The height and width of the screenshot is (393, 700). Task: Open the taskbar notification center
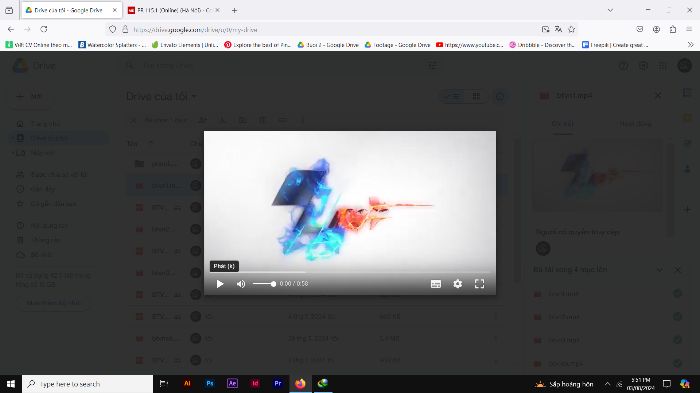(667, 384)
